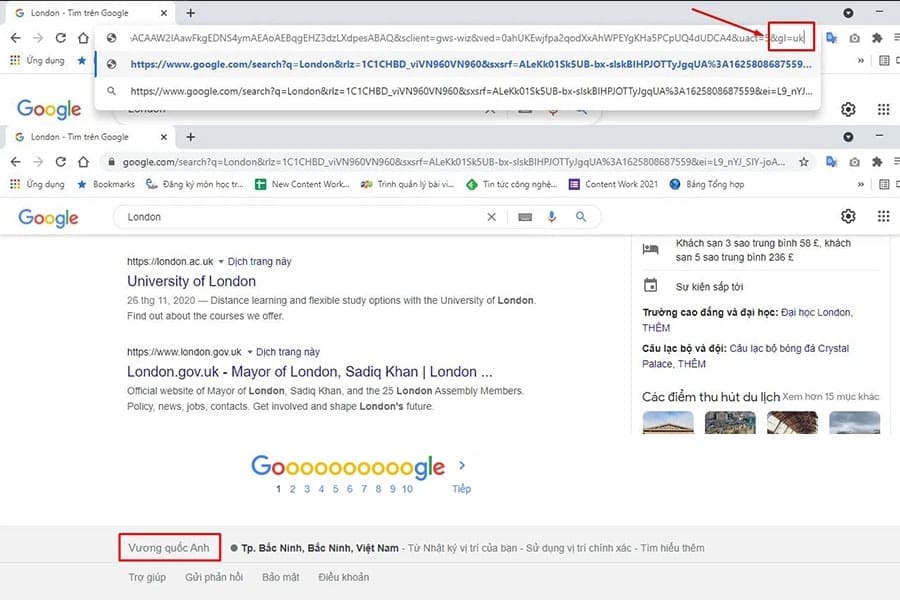Image resolution: width=900 pixels, height=600 pixels.
Task: Click the address bar ending with &gl=uk
Action: pos(459,38)
